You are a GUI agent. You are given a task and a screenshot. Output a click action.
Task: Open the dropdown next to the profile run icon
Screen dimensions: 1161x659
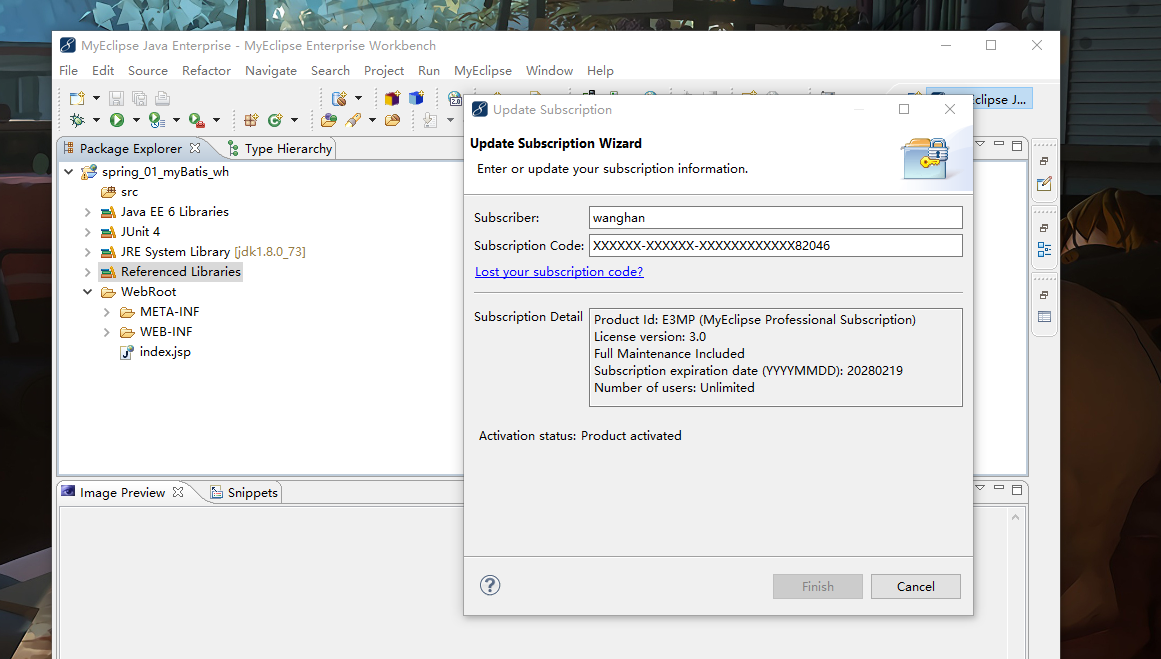176,120
